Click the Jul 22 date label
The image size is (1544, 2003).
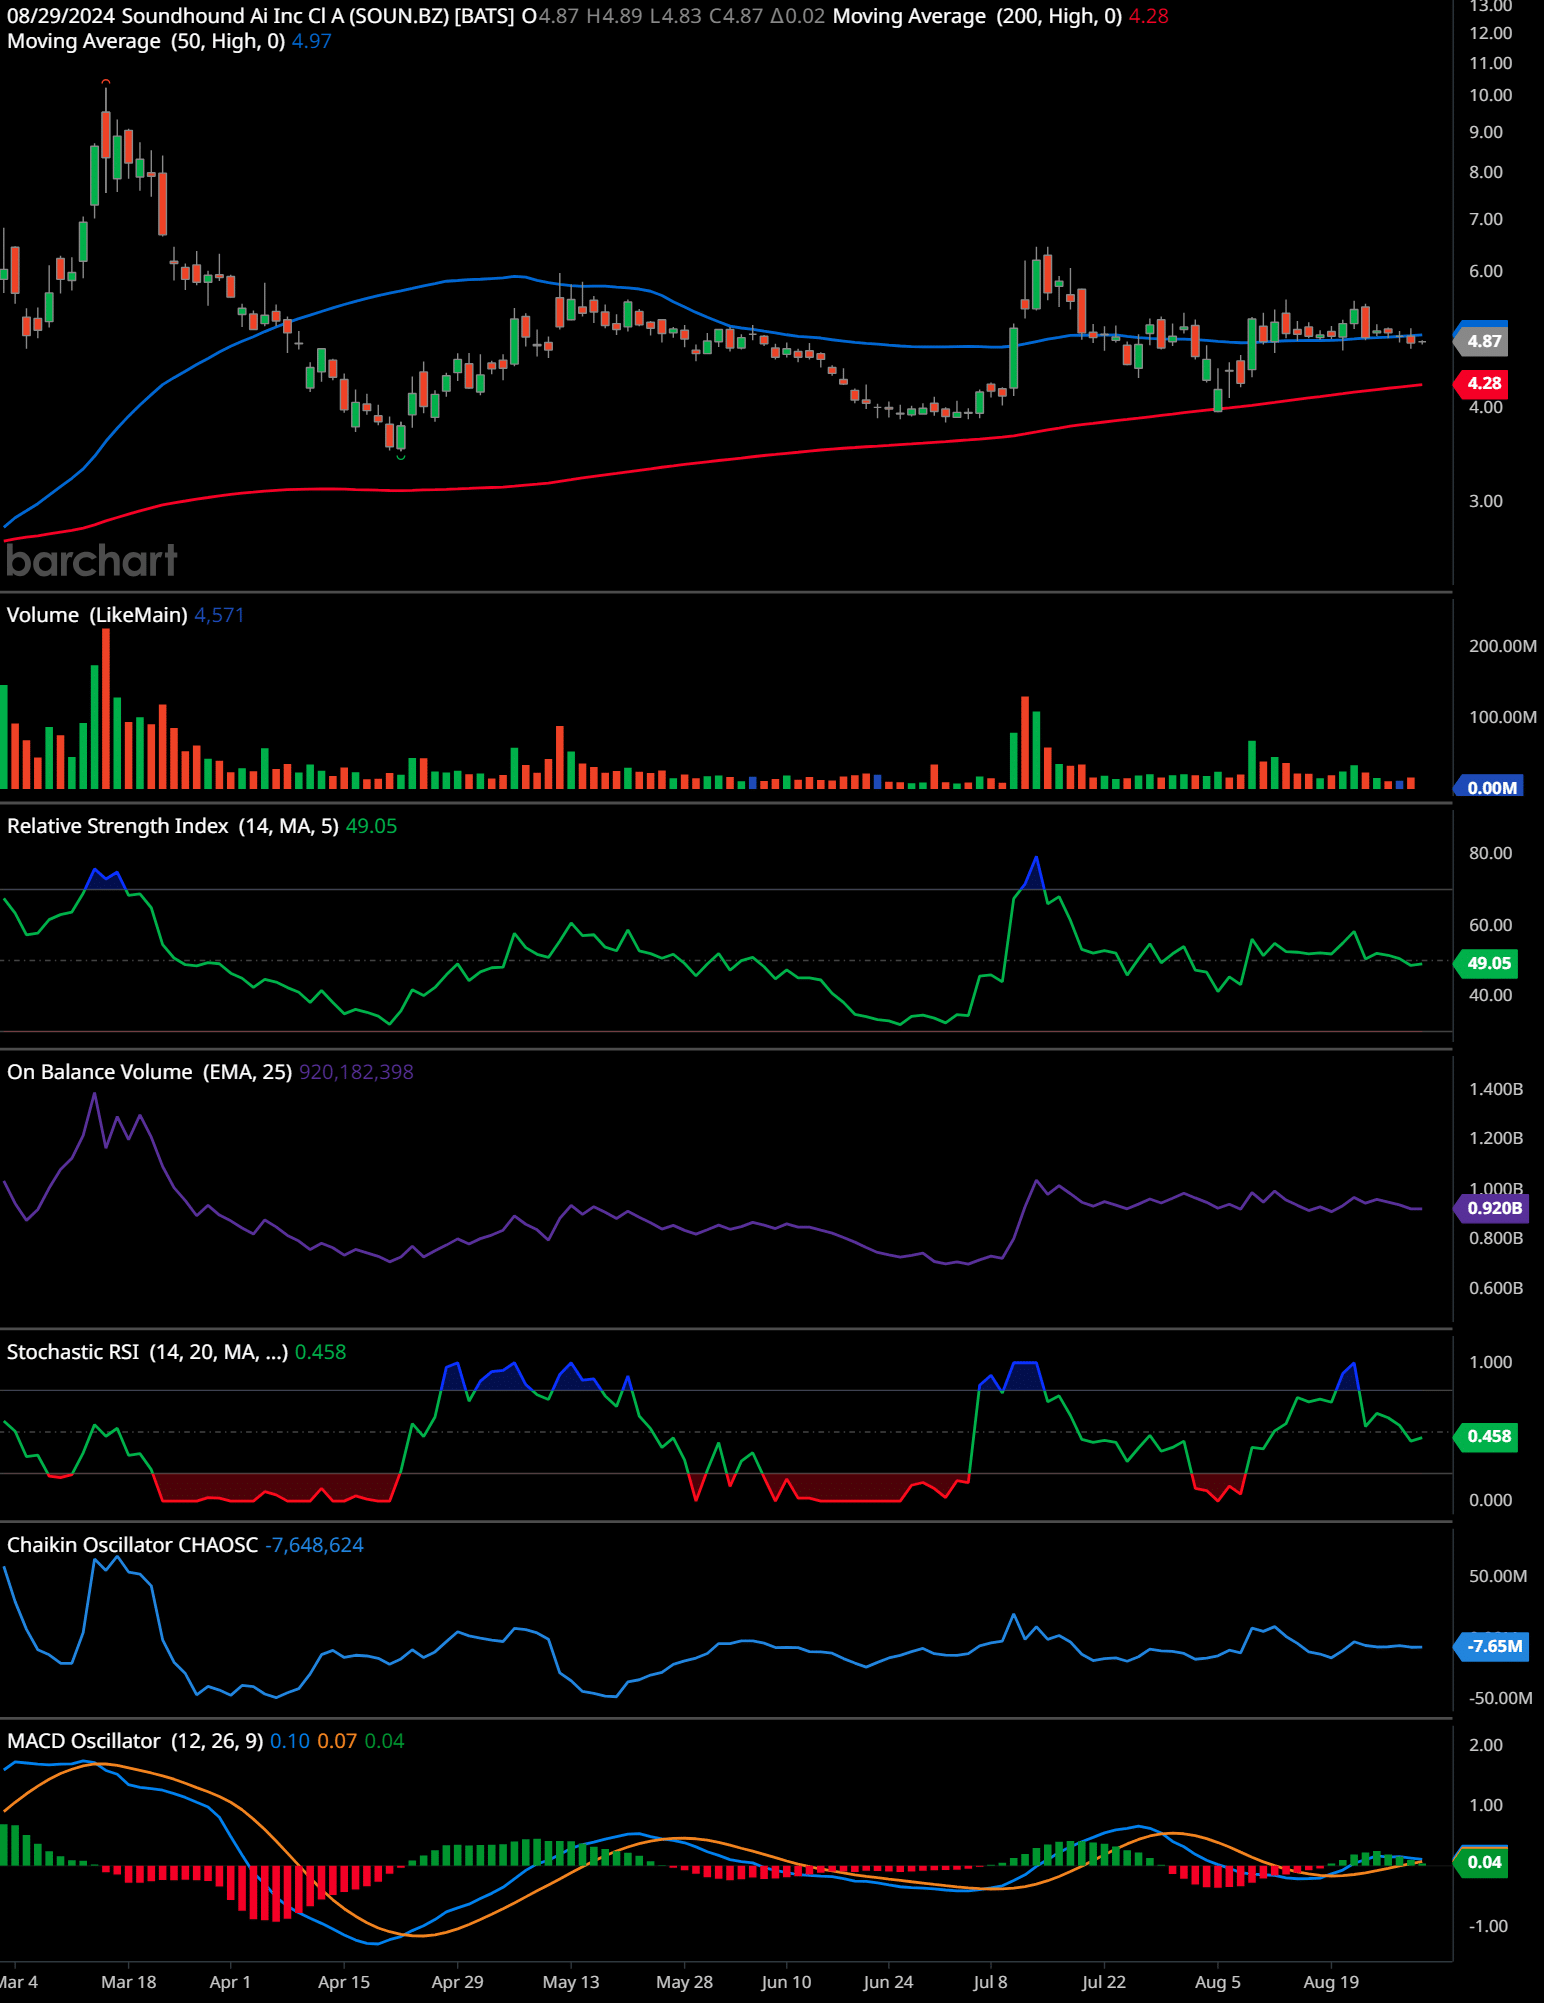coord(1104,1982)
